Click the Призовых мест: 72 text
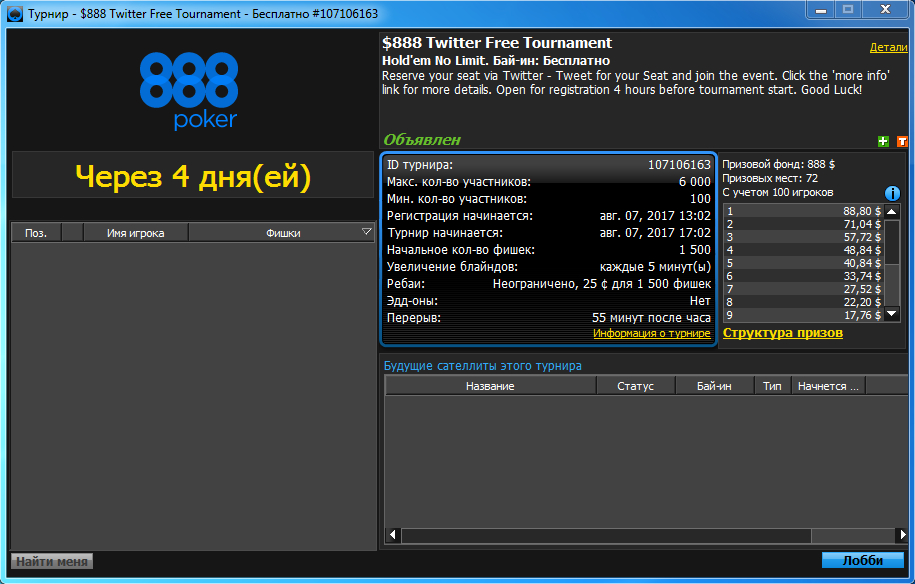The image size is (915, 584). 770,179
